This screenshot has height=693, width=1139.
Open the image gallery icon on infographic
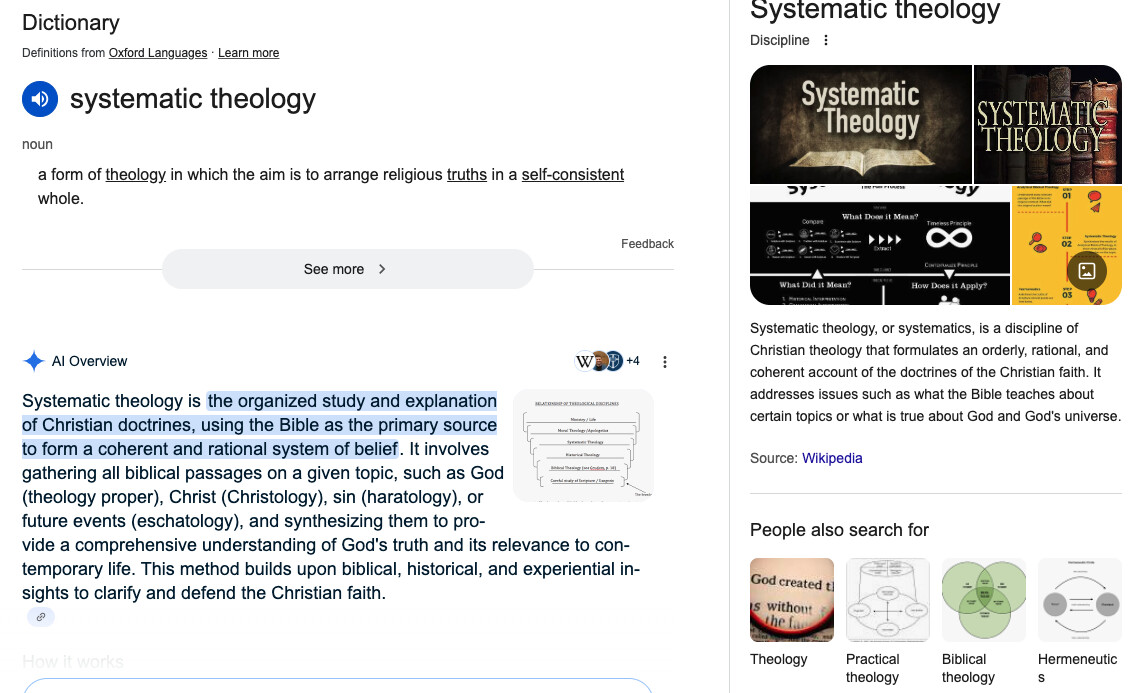coord(1086,271)
